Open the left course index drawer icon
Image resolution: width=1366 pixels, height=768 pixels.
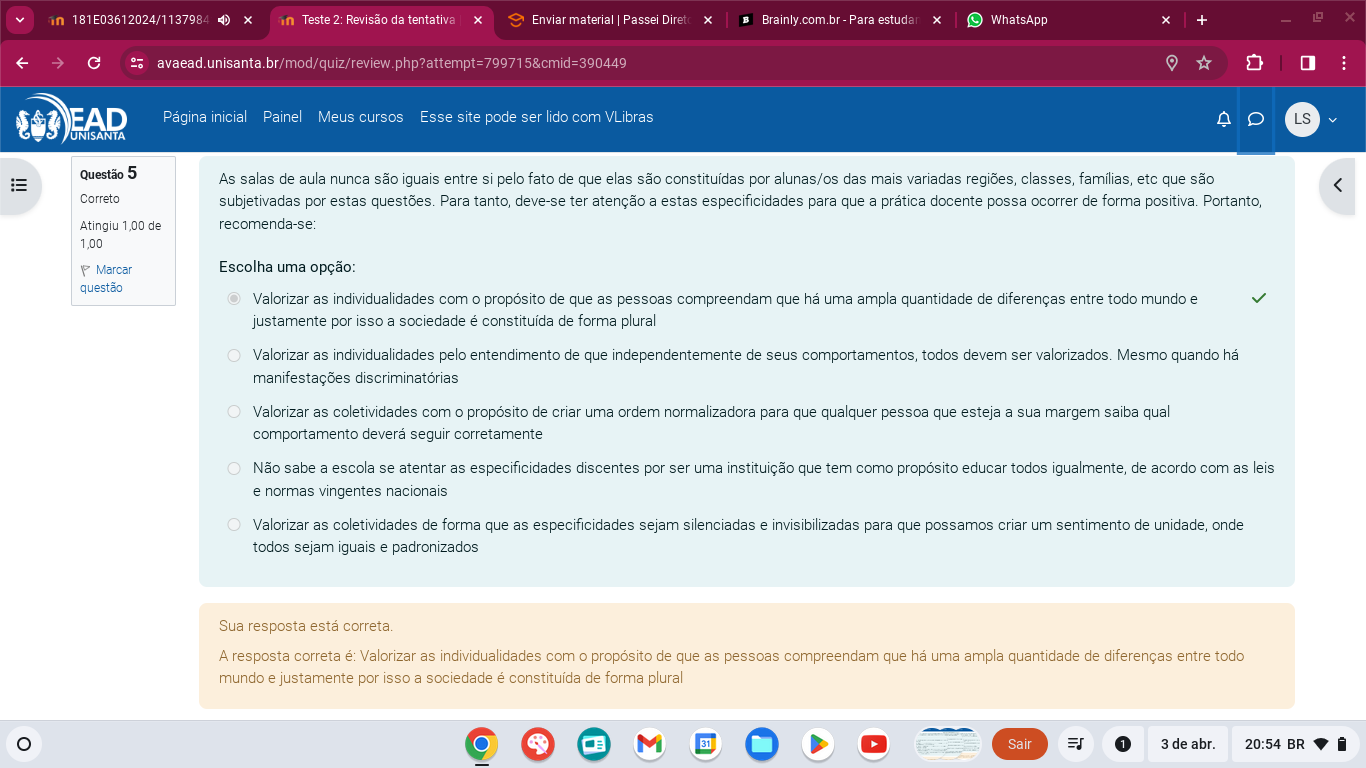19,185
